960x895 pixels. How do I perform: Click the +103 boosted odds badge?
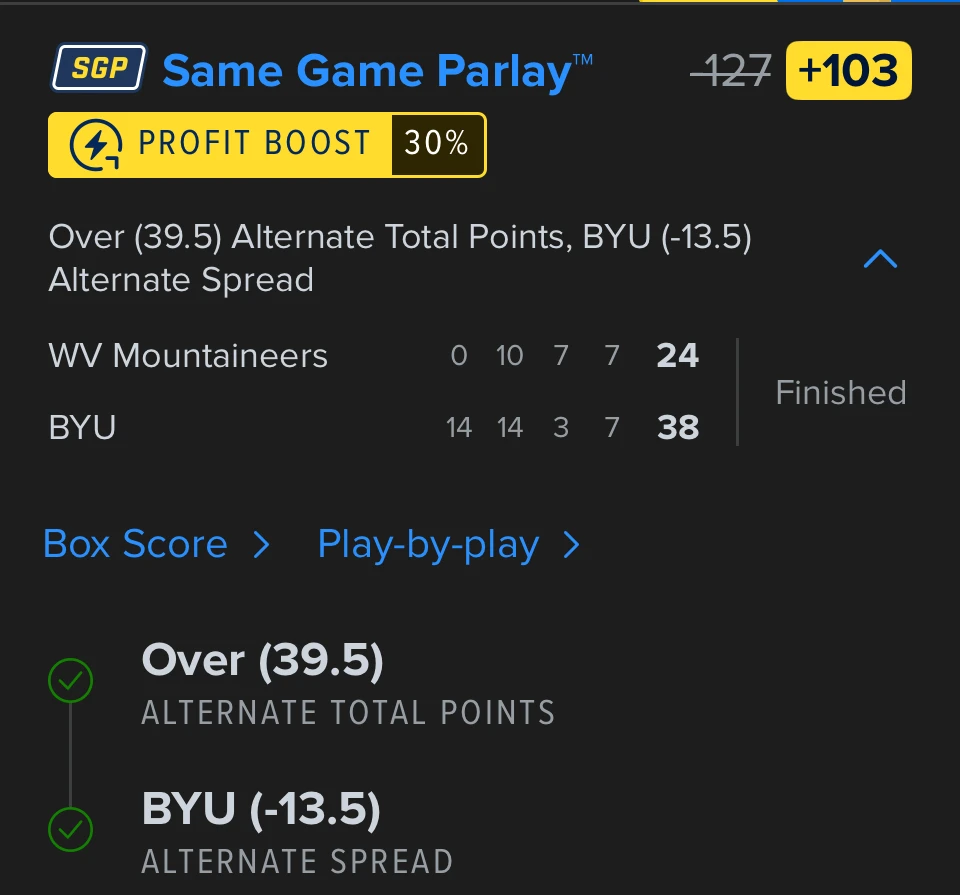point(849,70)
